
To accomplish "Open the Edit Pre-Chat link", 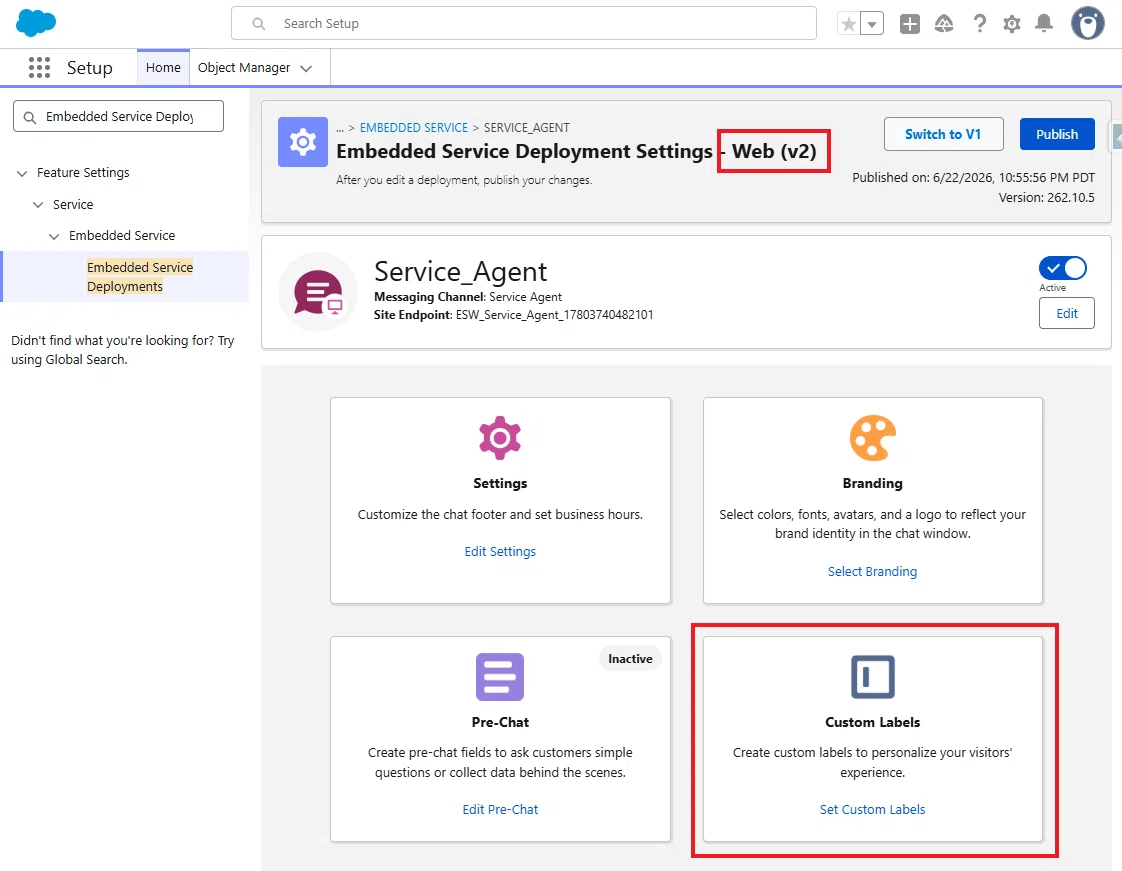I will tap(500, 809).
